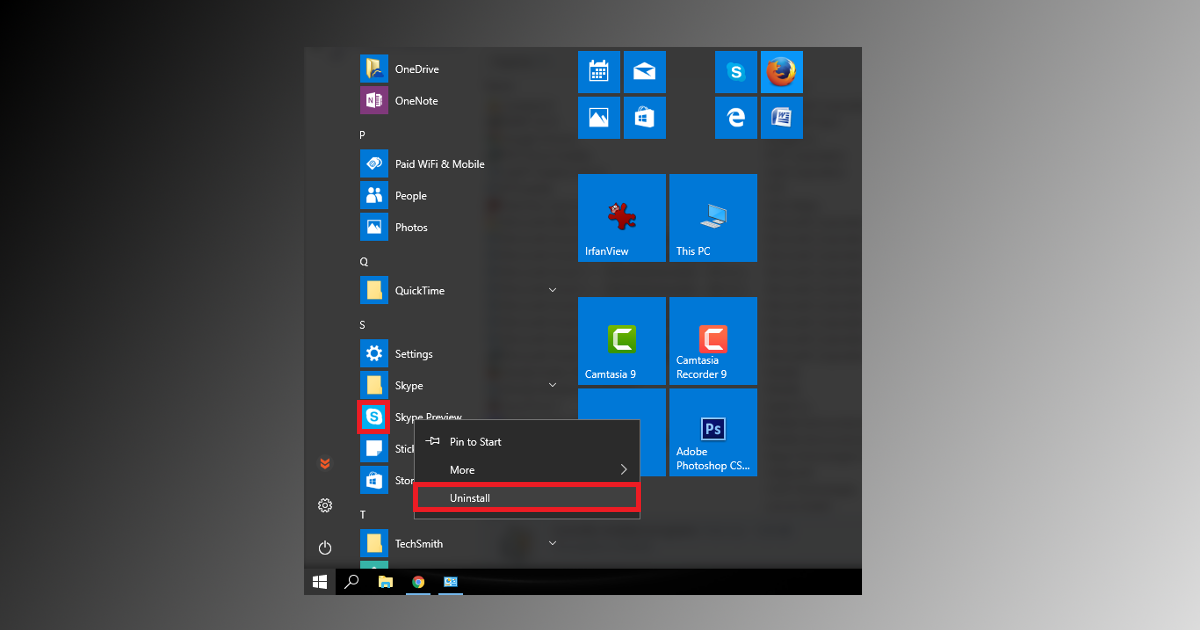Open the small Store tile
Viewport: 1200px width, 630px height.
pyautogui.click(x=645, y=118)
